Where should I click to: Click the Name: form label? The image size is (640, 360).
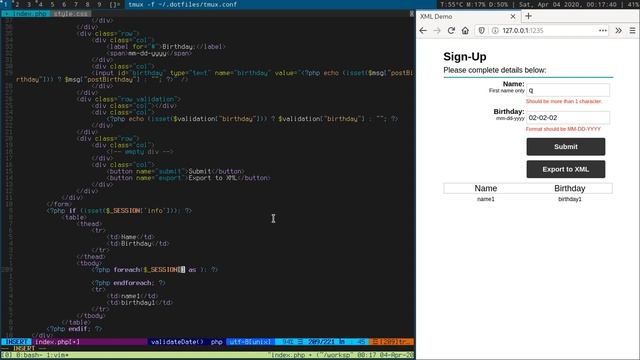tap(513, 84)
